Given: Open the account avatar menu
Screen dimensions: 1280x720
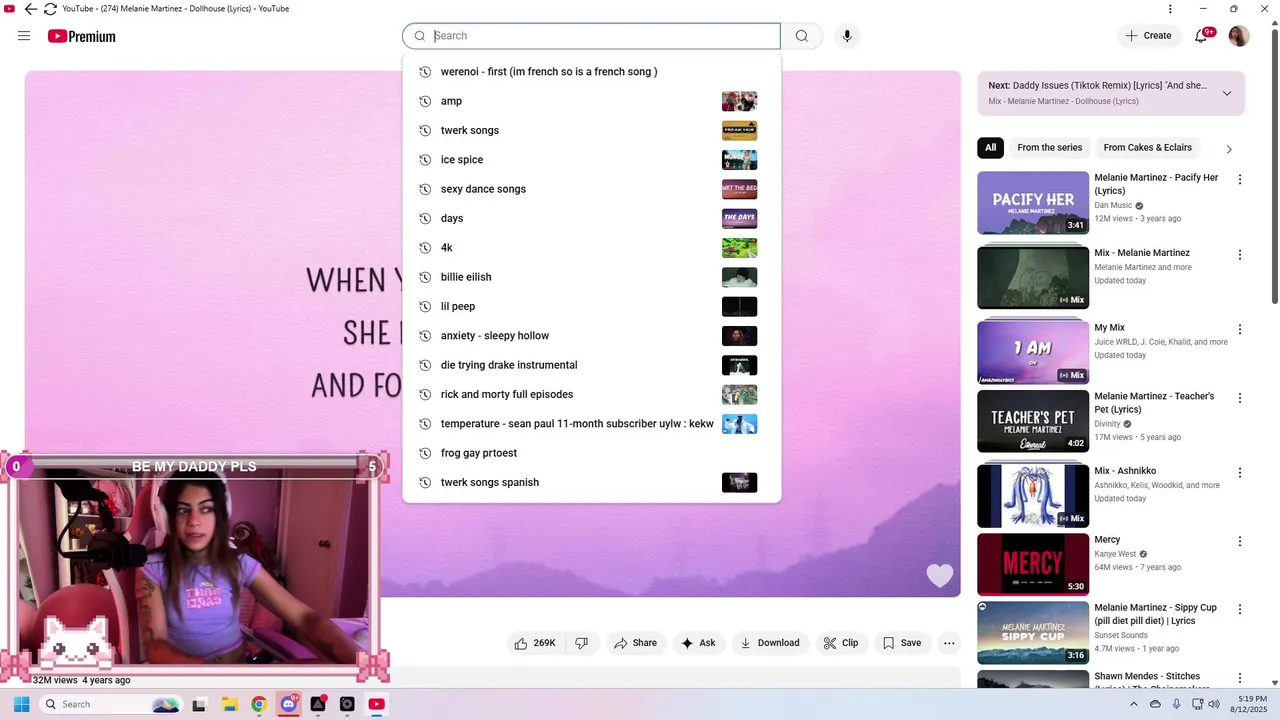Looking at the screenshot, I should [1238, 36].
